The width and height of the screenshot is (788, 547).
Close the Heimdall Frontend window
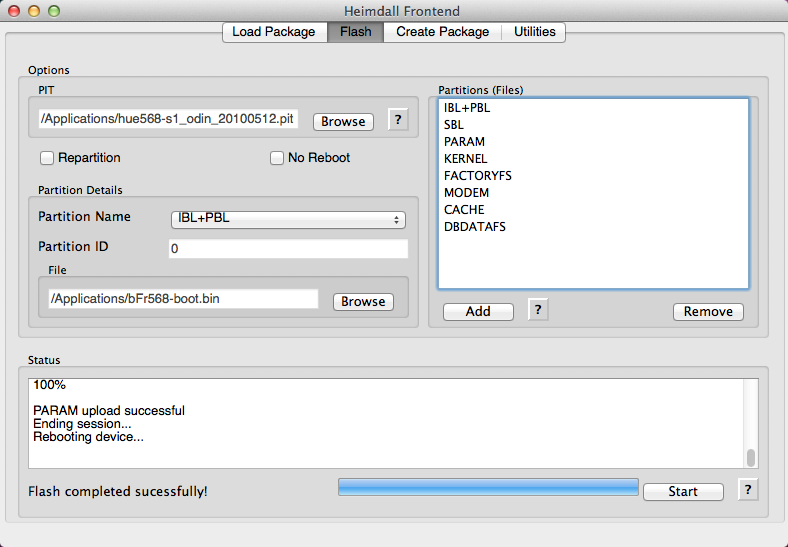(x=14, y=11)
